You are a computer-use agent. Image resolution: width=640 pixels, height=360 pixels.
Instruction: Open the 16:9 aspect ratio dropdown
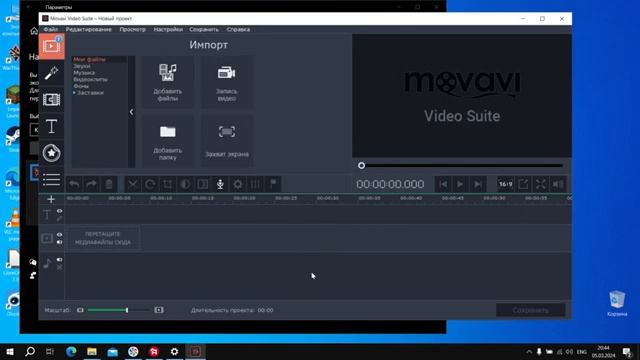click(506, 184)
